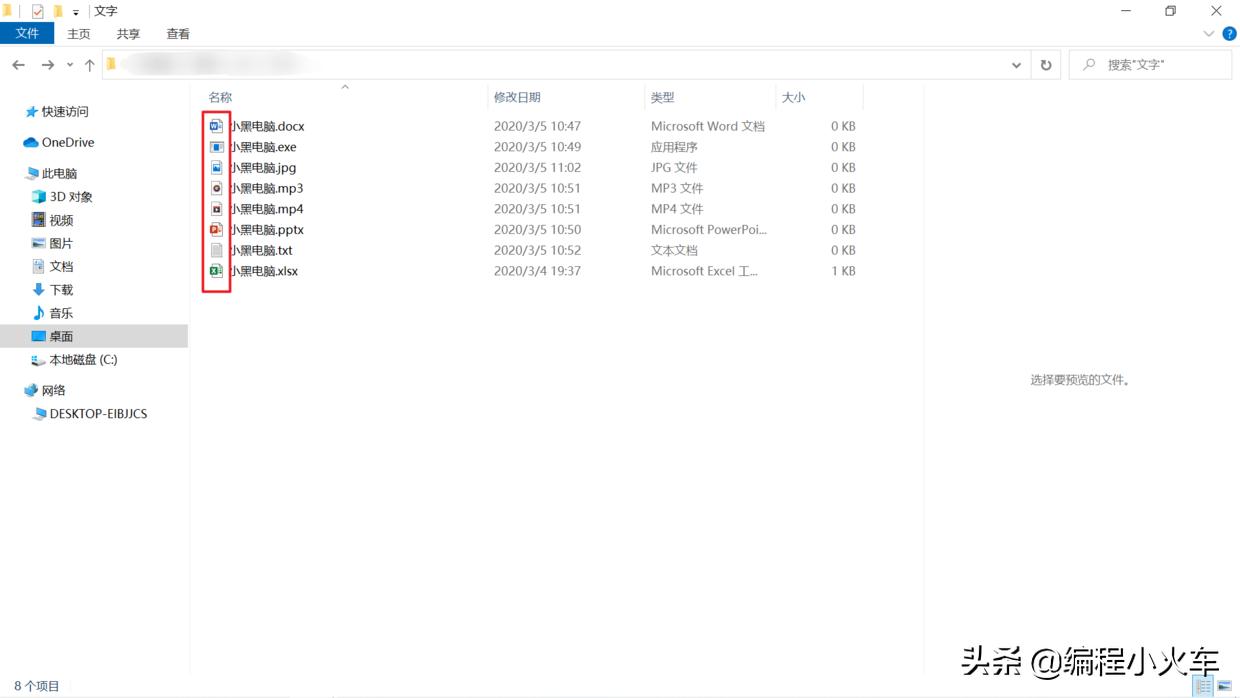Go up one folder level
Viewport: 1240px width, 698px height.
pyautogui.click(x=89, y=65)
